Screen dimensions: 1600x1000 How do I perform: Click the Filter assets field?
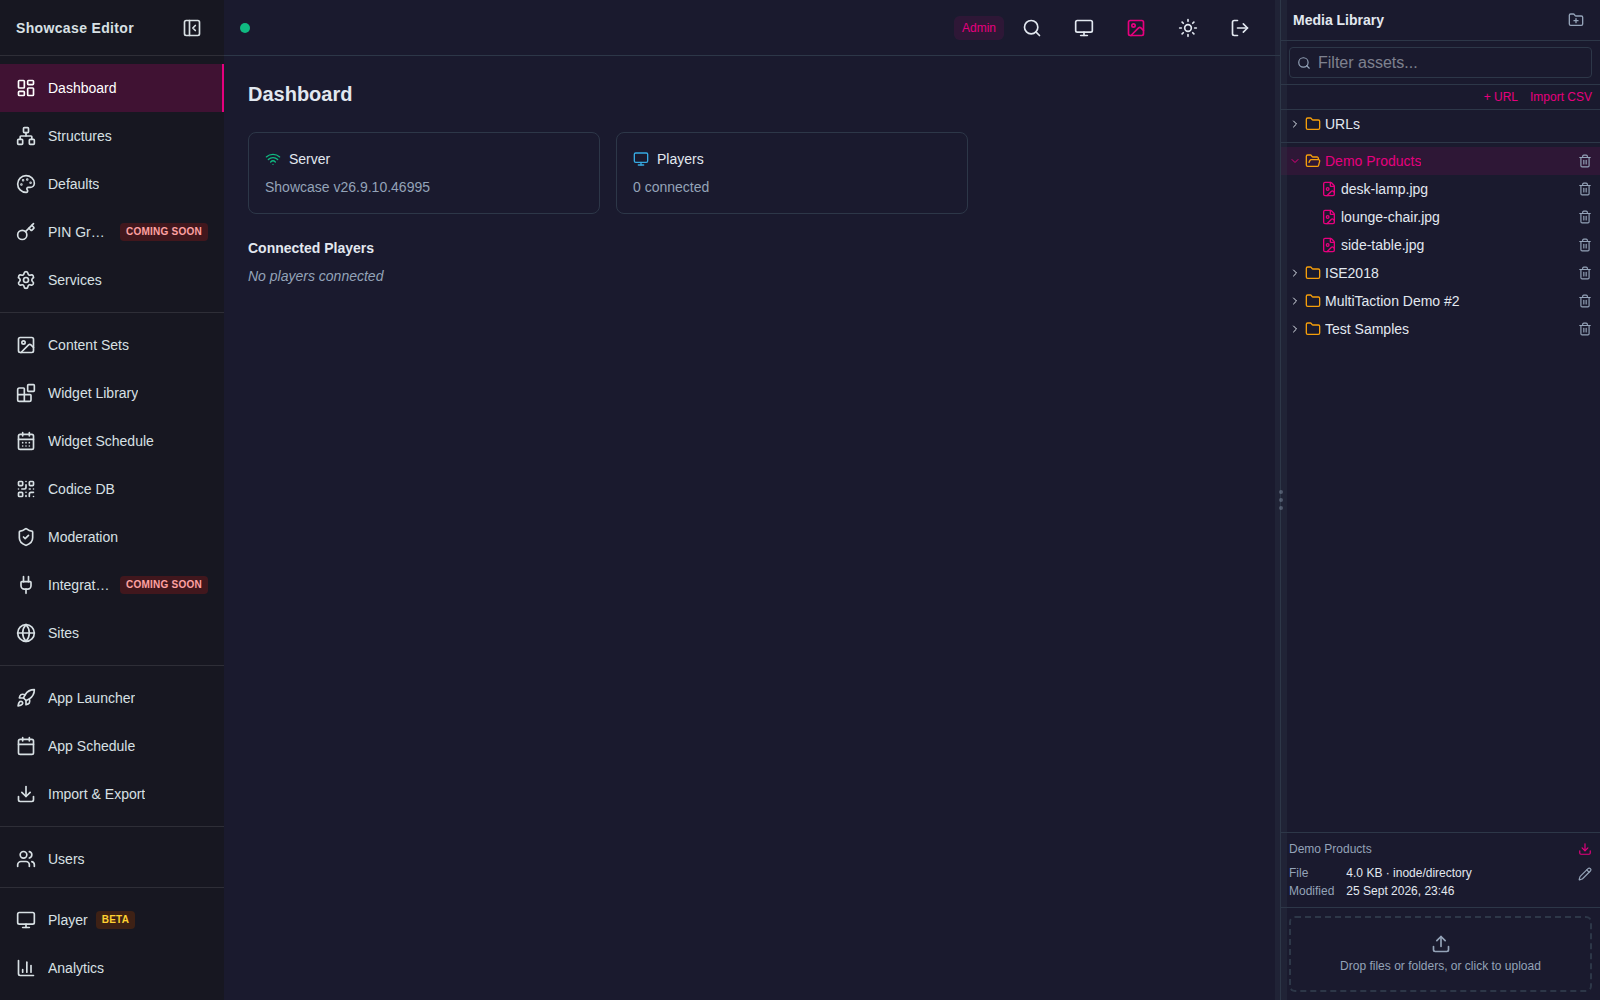1440,62
